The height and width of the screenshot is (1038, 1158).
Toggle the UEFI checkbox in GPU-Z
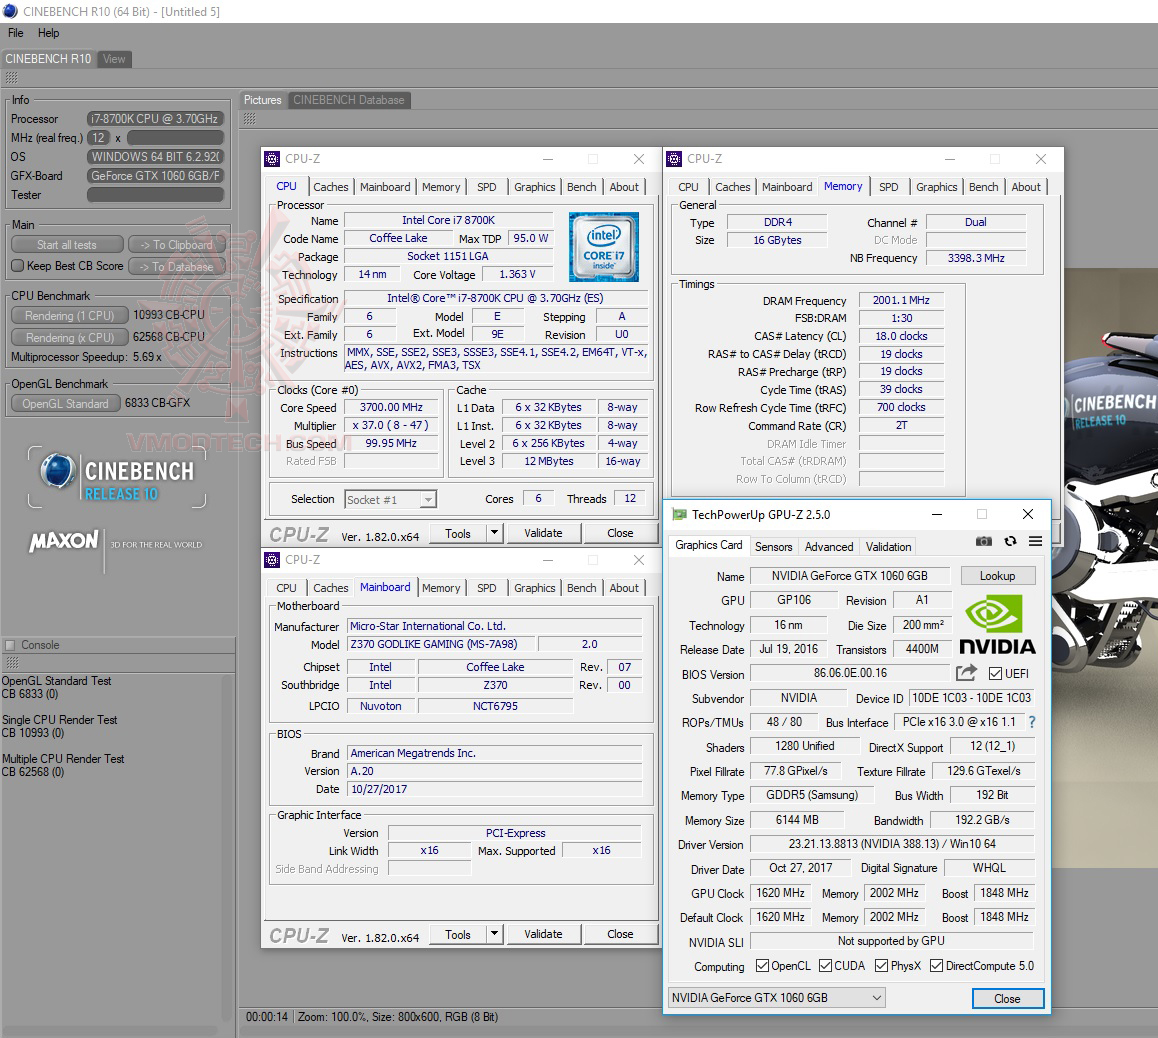point(995,673)
